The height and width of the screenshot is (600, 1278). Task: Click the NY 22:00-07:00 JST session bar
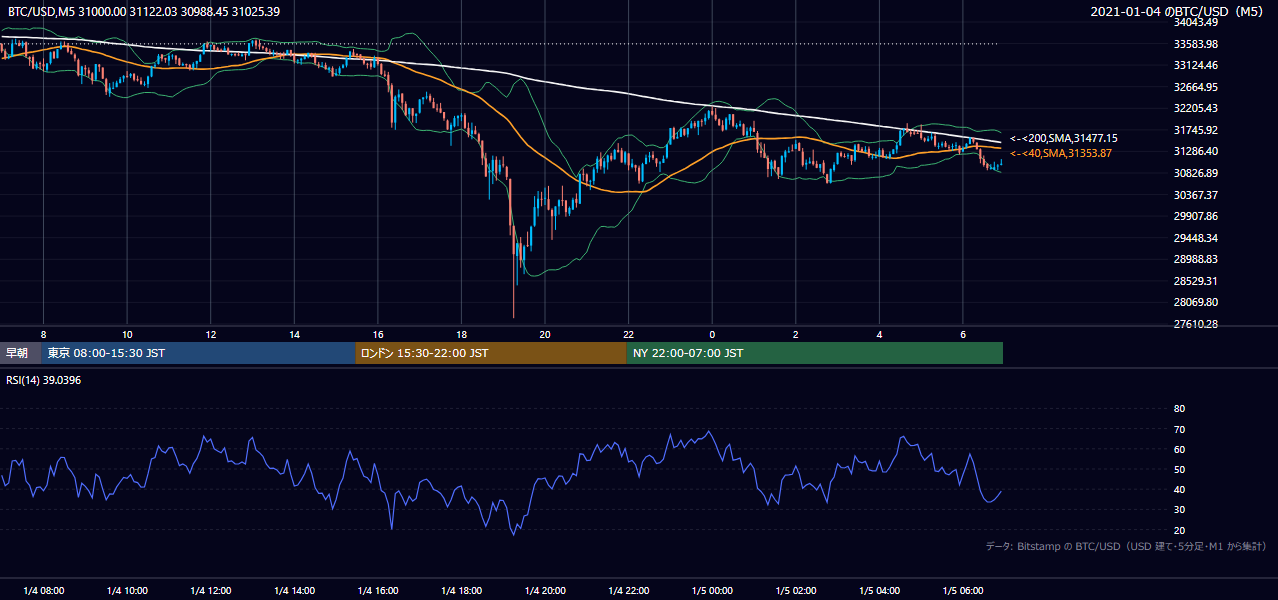point(815,353)
